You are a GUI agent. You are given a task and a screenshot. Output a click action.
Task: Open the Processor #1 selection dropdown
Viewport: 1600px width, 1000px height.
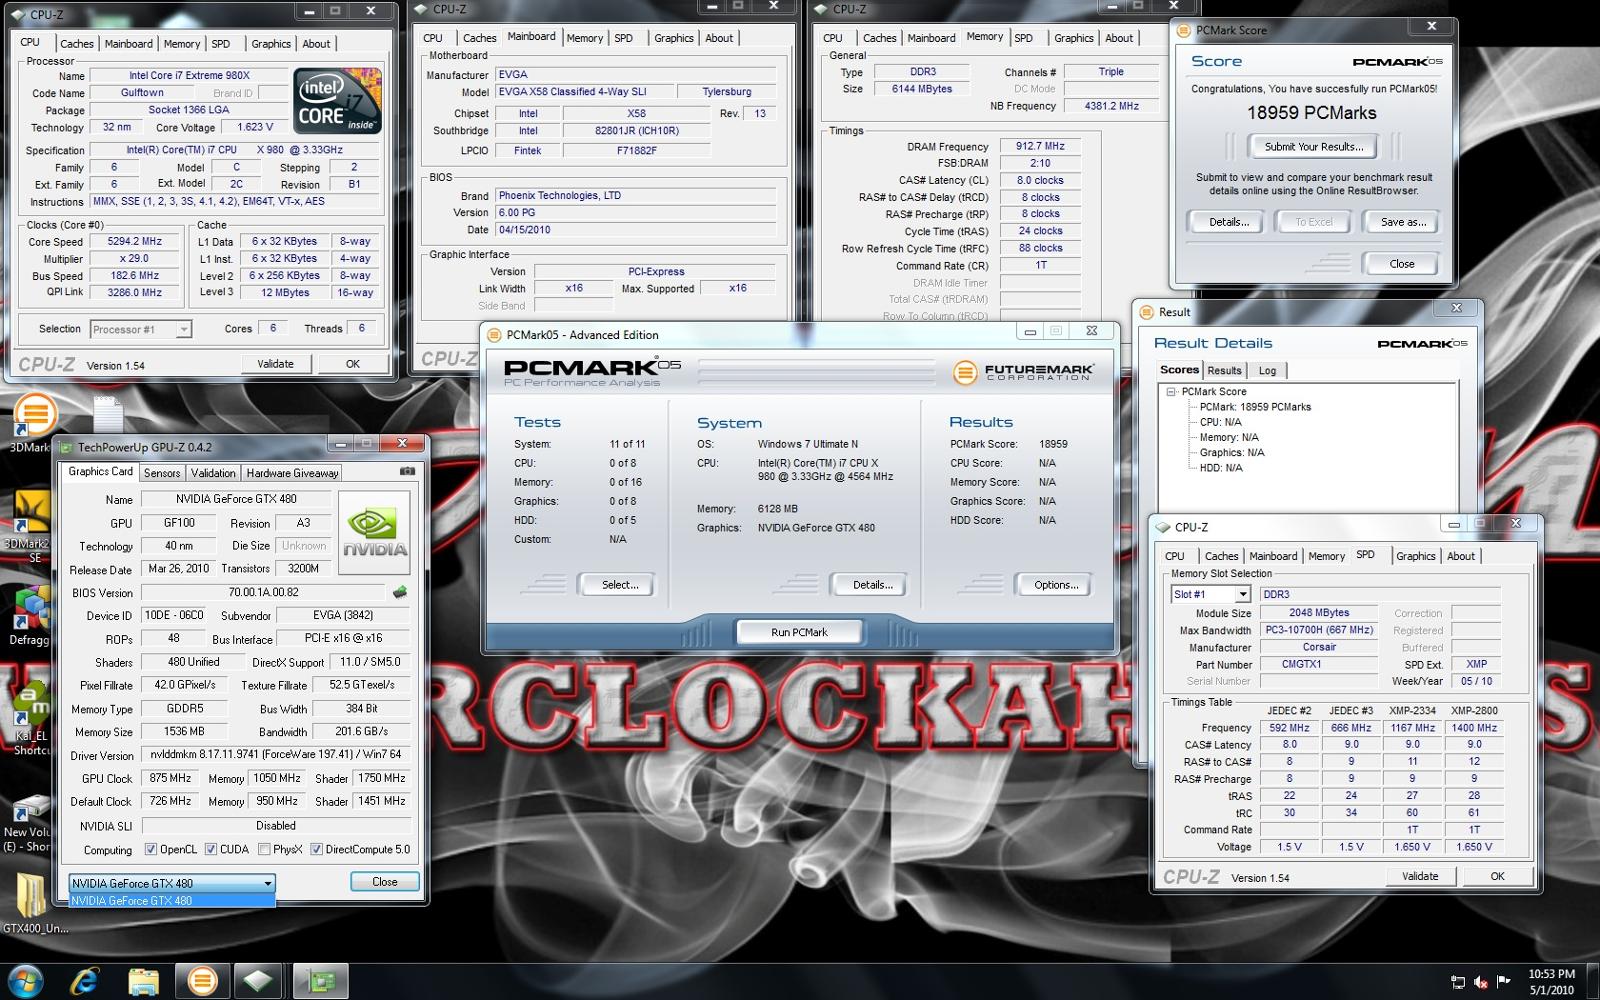140,329
